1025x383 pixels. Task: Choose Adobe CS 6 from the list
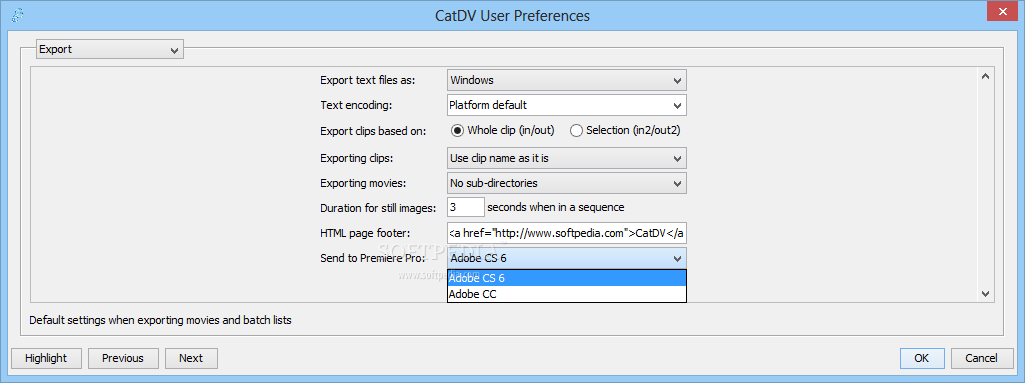tap(567, 278)
